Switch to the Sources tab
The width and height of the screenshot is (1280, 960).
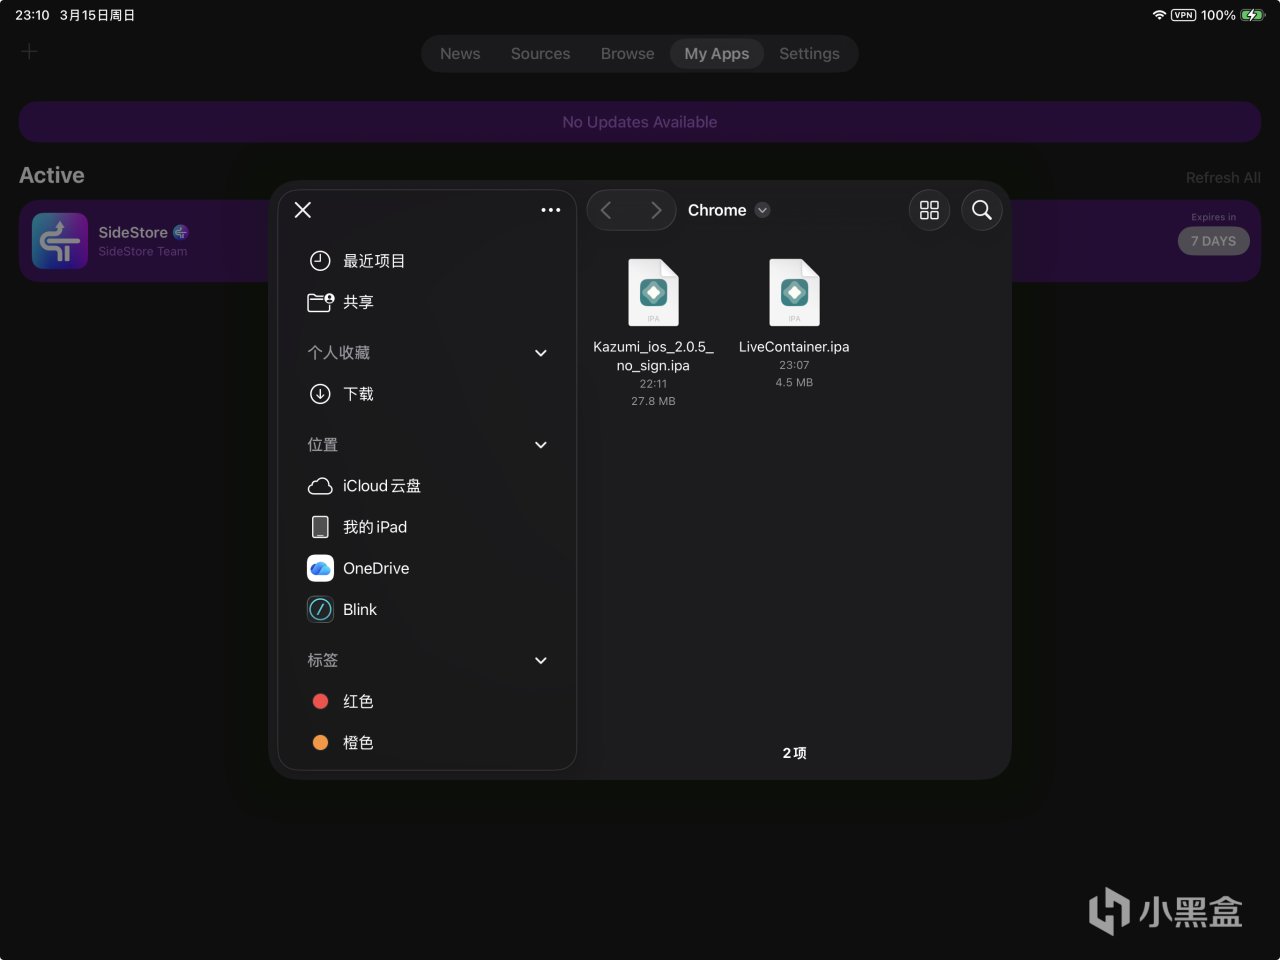(540, 54)
